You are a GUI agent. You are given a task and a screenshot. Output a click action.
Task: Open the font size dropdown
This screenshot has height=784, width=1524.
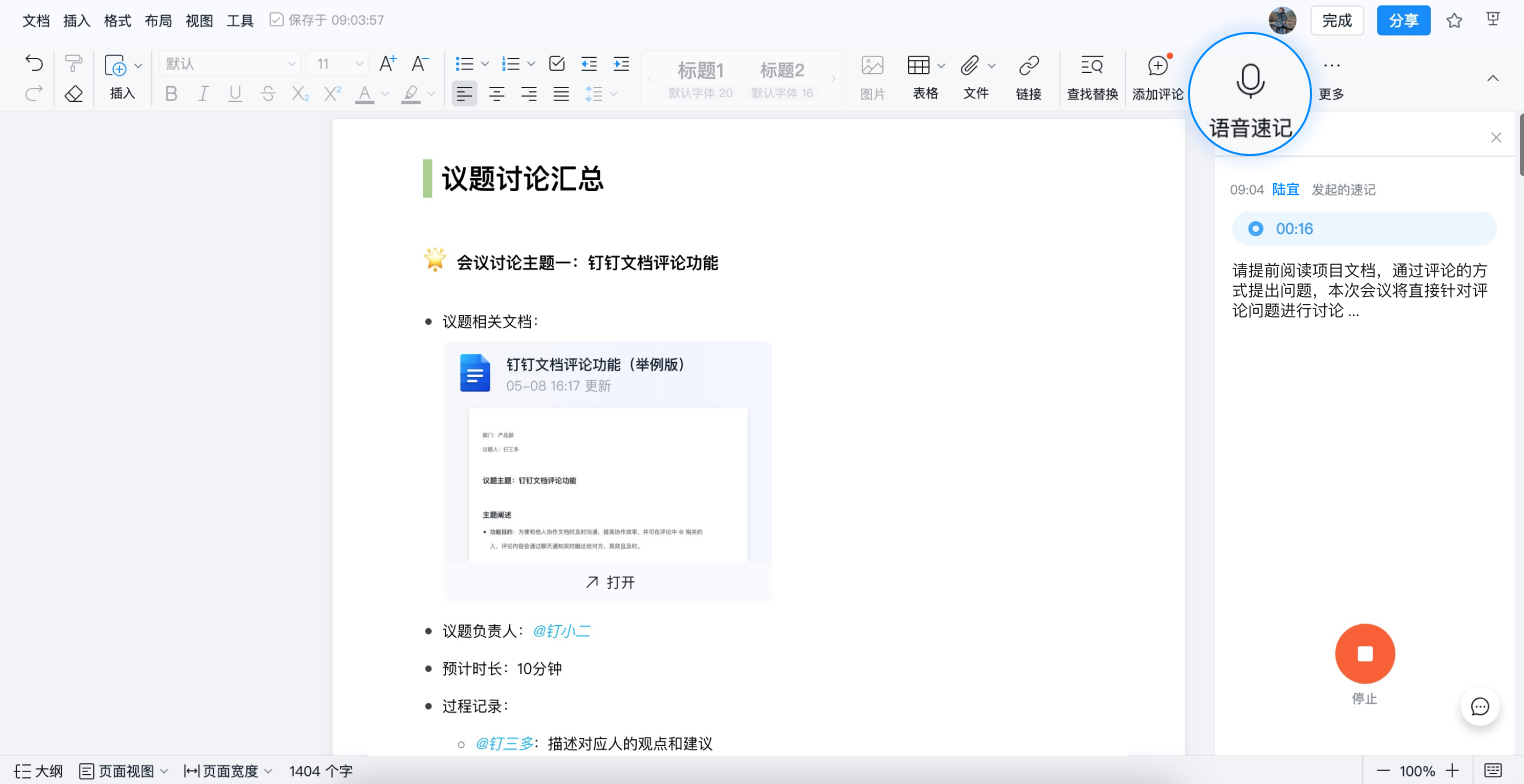[x=337, y=63]
